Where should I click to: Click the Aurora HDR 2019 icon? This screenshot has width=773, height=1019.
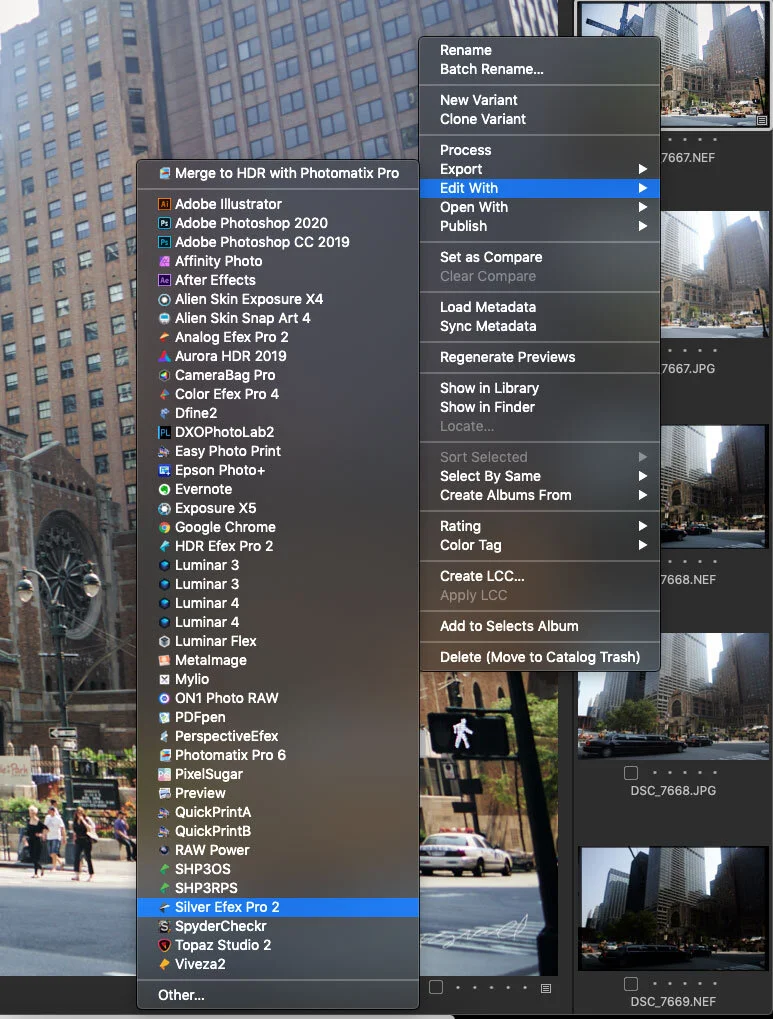click(x=164, y=356)
